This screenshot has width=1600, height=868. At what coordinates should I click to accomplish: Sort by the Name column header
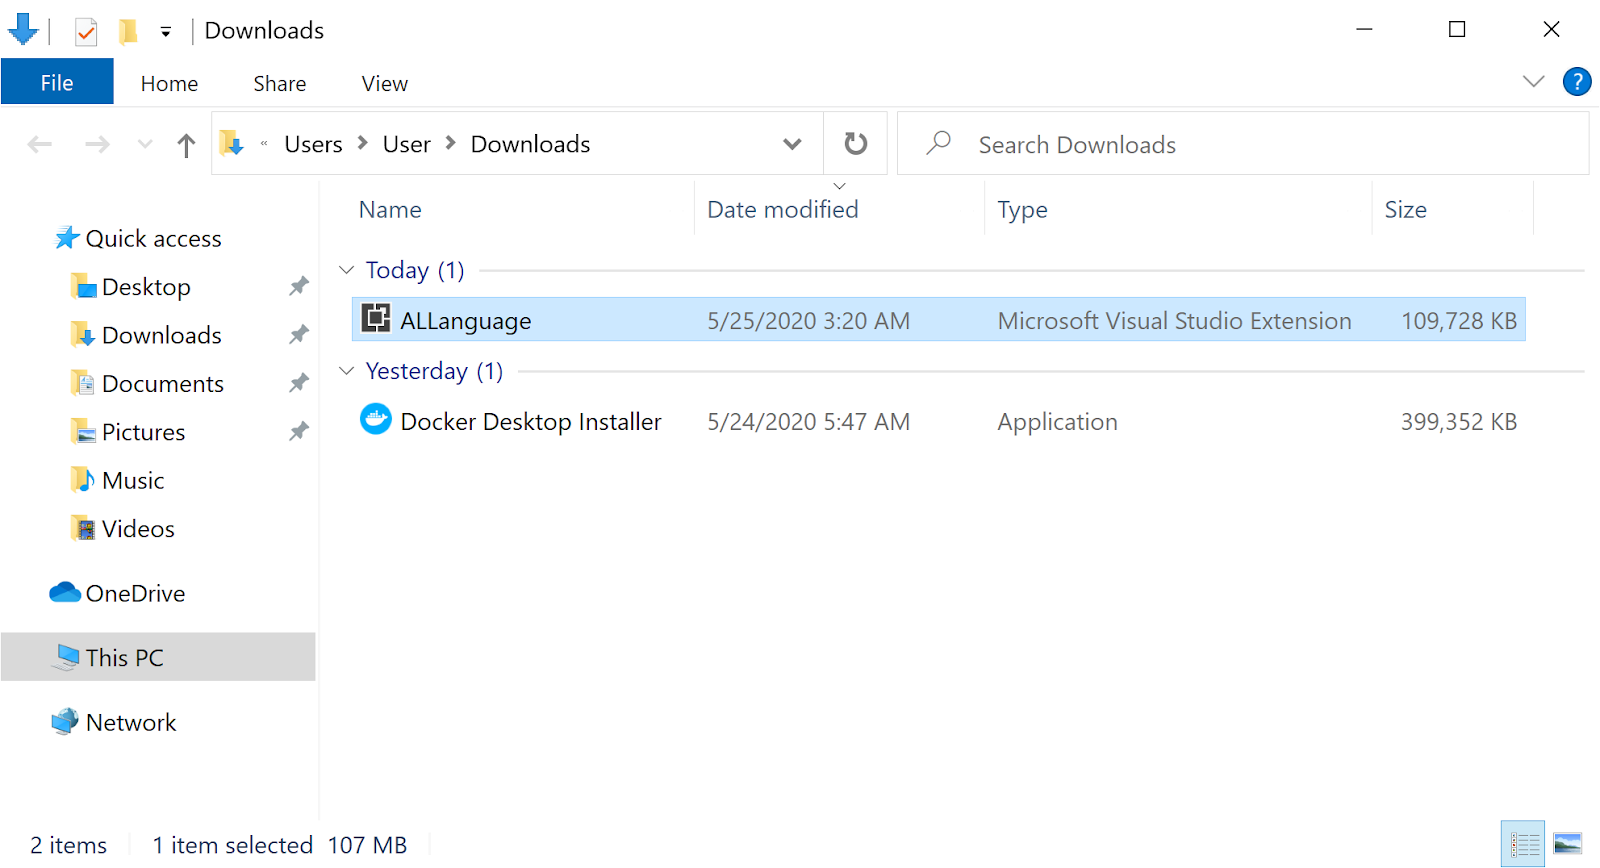390,210
